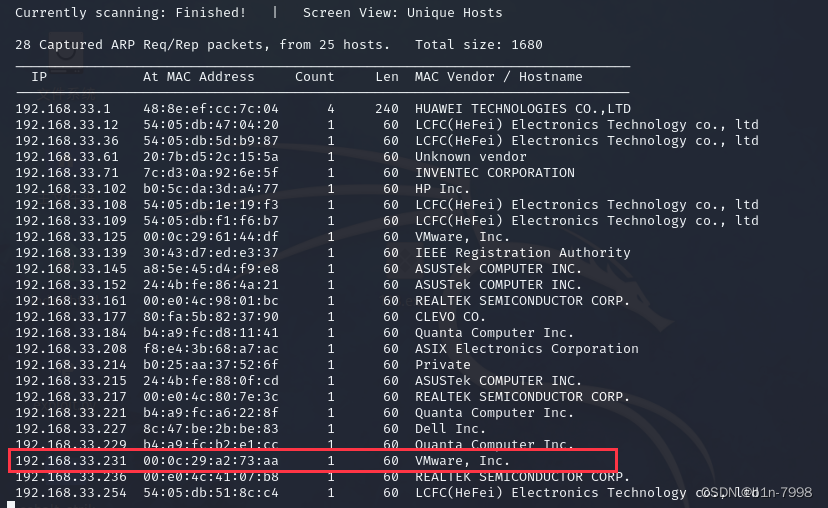This screenshot has width=828, height=508.
Task: Click INVENTEC CORPORATION vendor text
Action: (495, 173)
